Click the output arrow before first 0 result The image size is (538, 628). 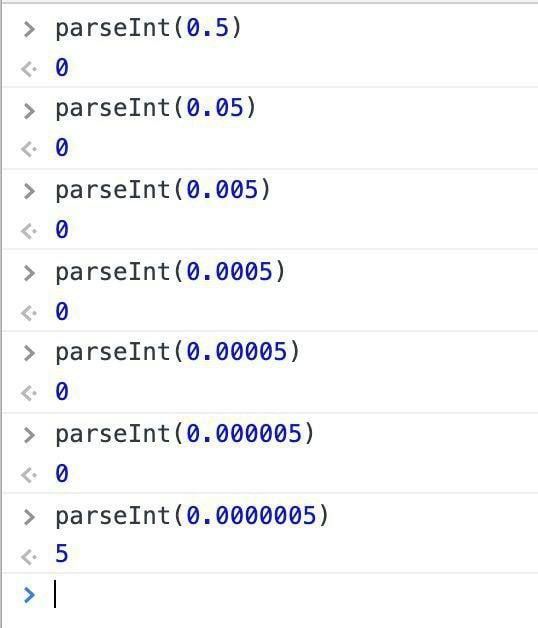click(x=29, y=69)
